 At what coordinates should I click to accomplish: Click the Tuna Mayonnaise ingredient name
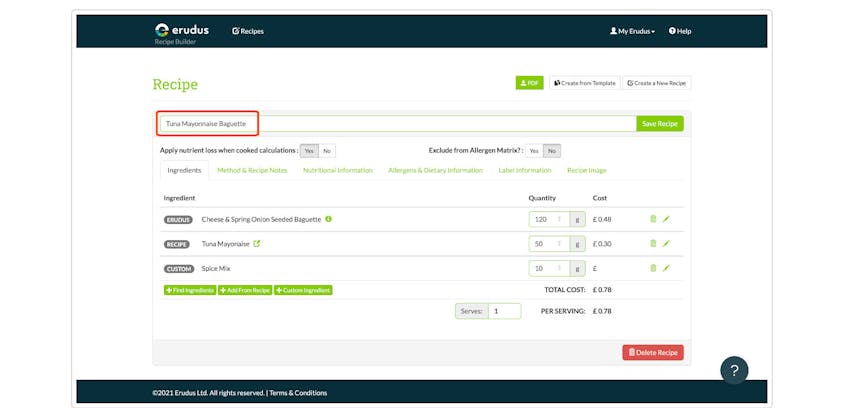click(226, 244)
